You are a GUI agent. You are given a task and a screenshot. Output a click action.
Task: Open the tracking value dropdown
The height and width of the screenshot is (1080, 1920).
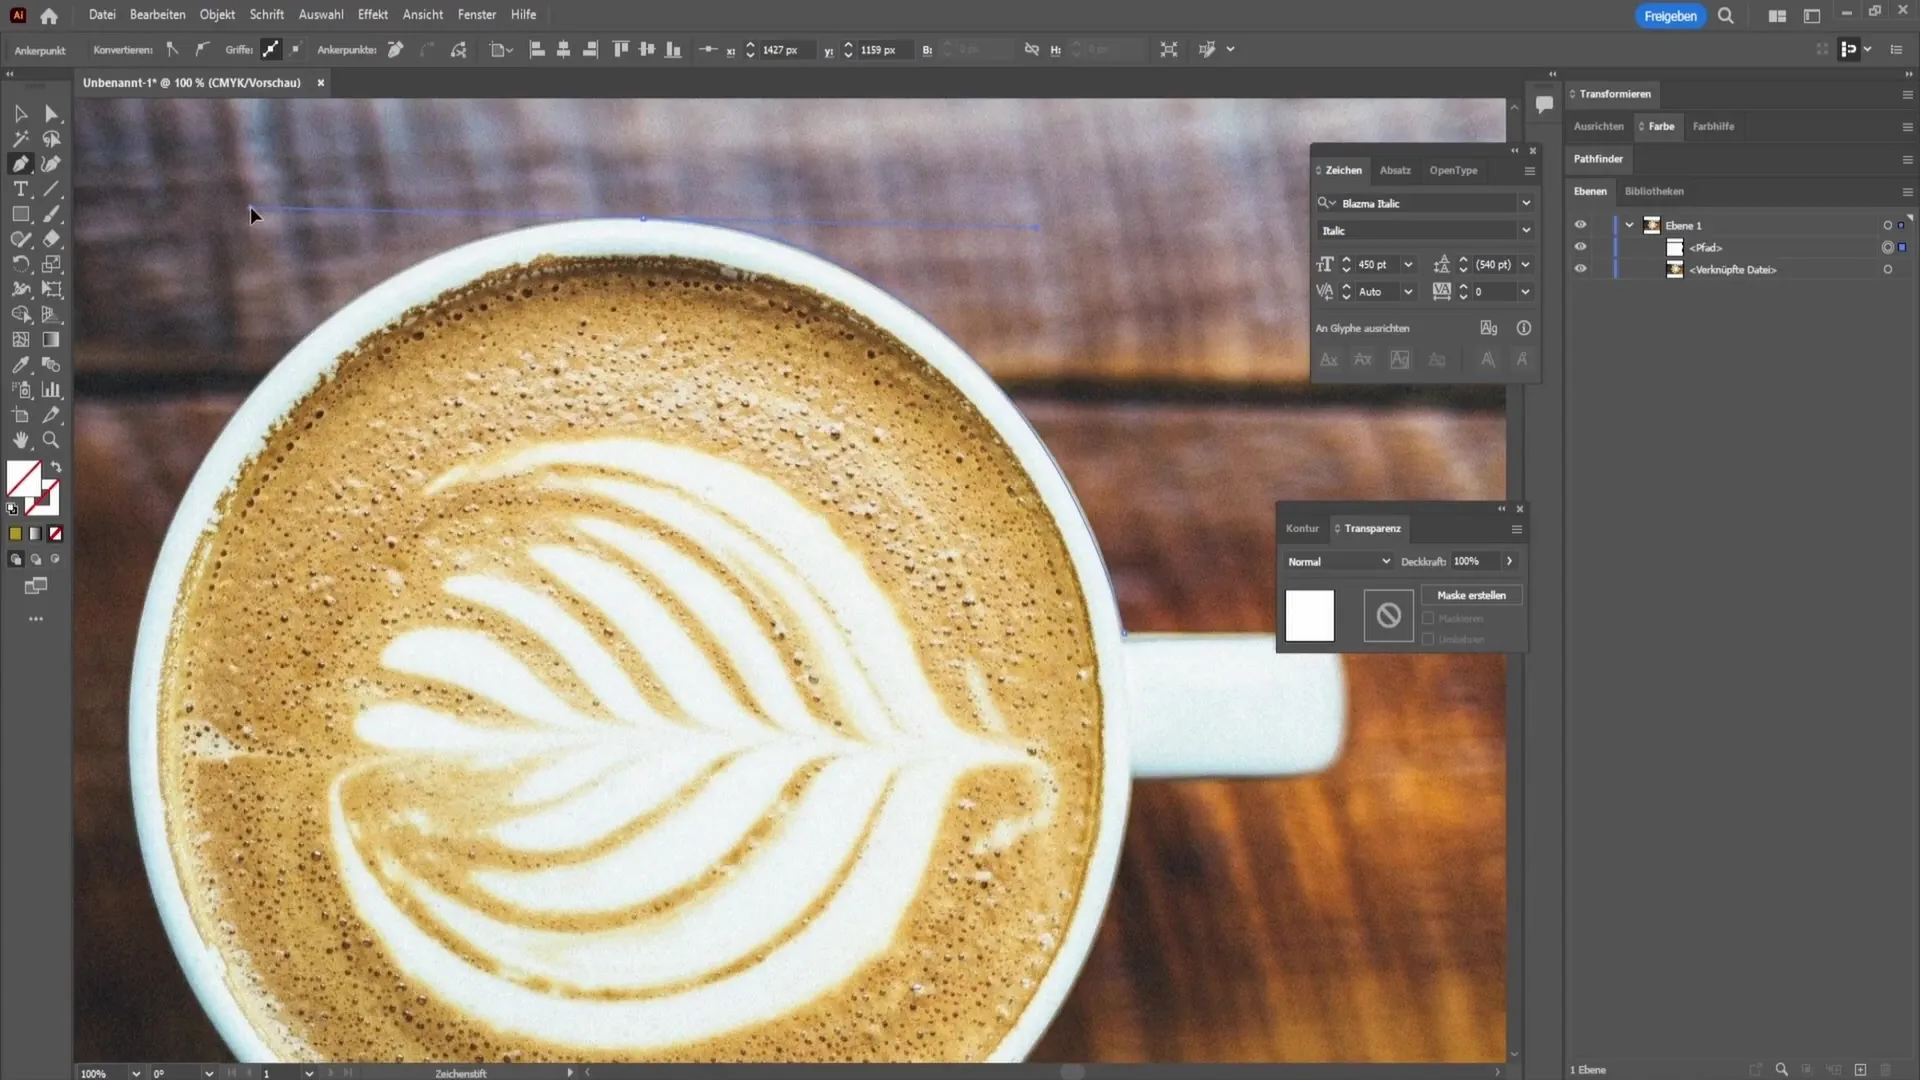[1525, 292]
